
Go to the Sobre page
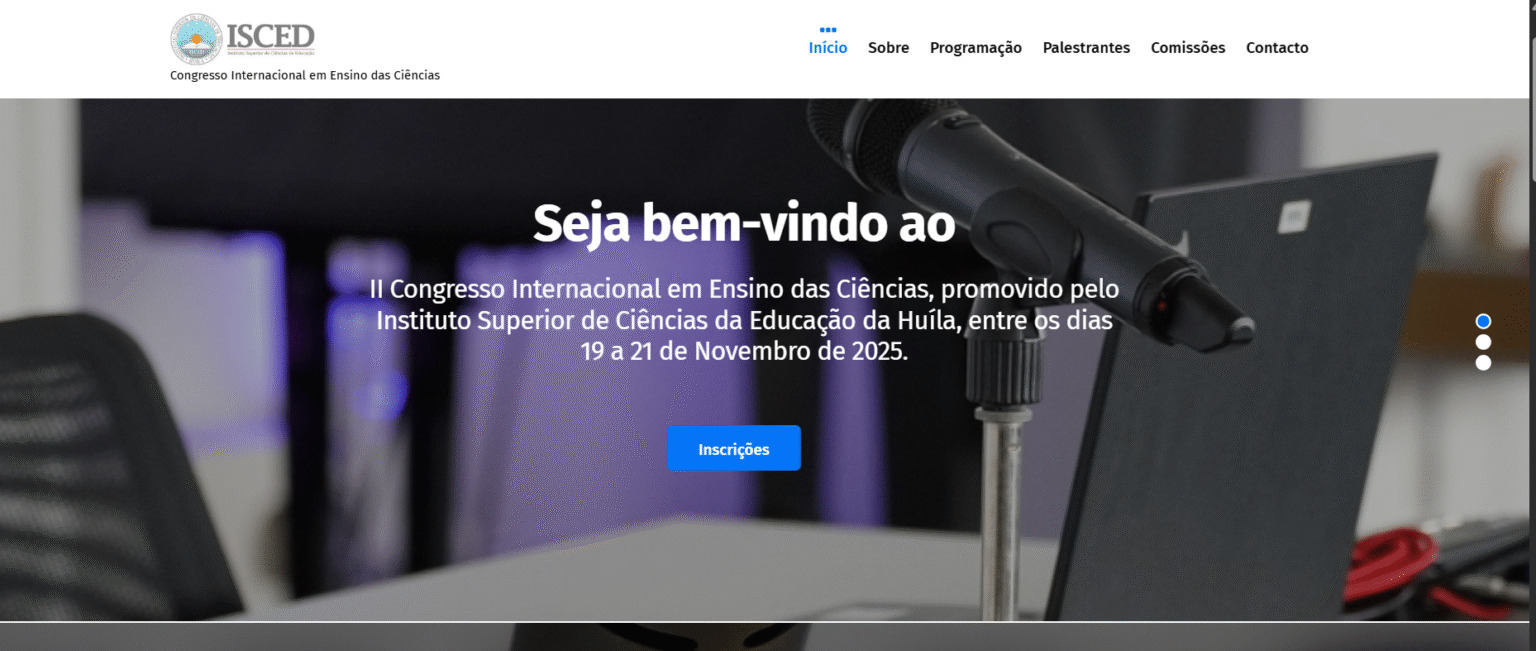tap(888, 47)
